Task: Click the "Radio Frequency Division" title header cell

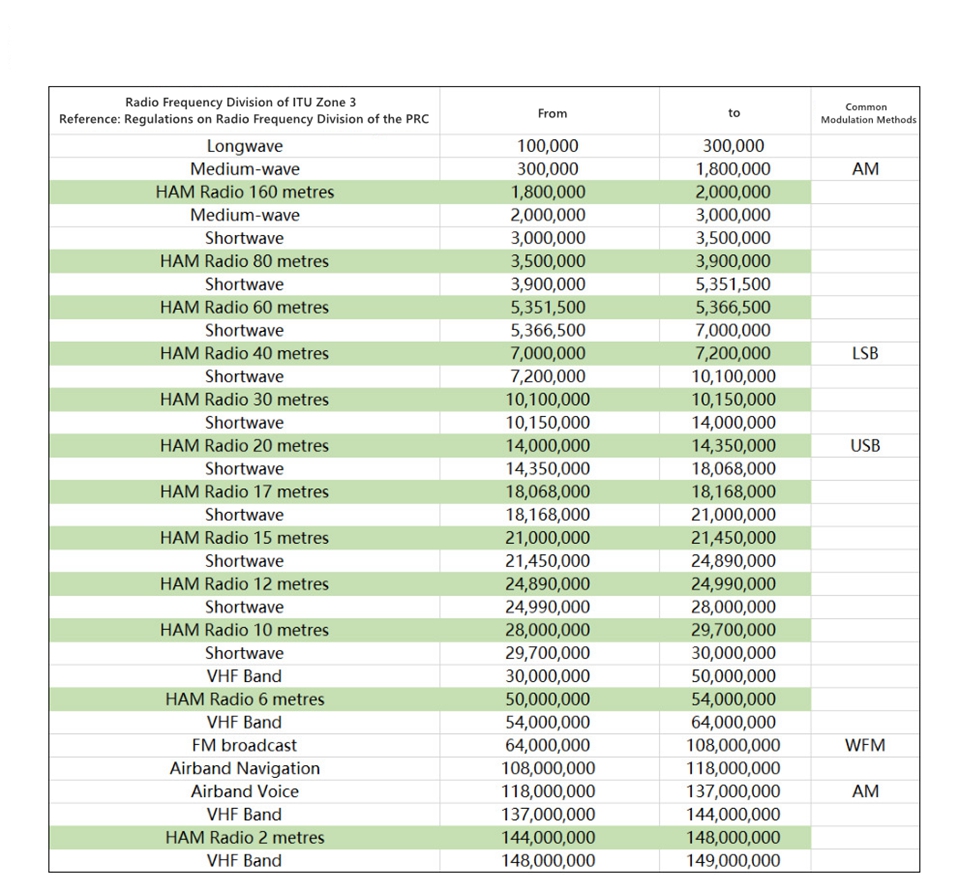Action: (x=245, y=110)
